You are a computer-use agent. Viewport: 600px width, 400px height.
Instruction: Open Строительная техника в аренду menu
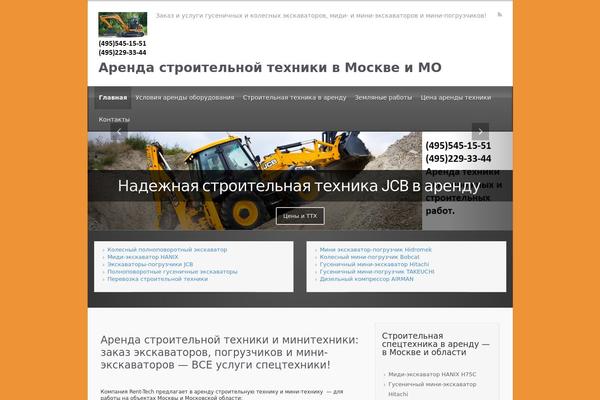[x=294, y=98]
